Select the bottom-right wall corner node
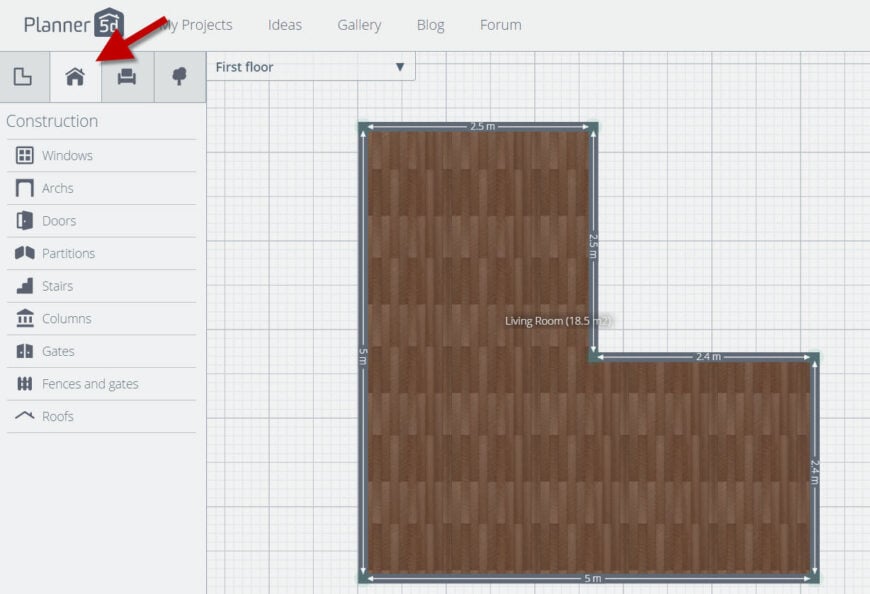870x594 pixels. 815,578
